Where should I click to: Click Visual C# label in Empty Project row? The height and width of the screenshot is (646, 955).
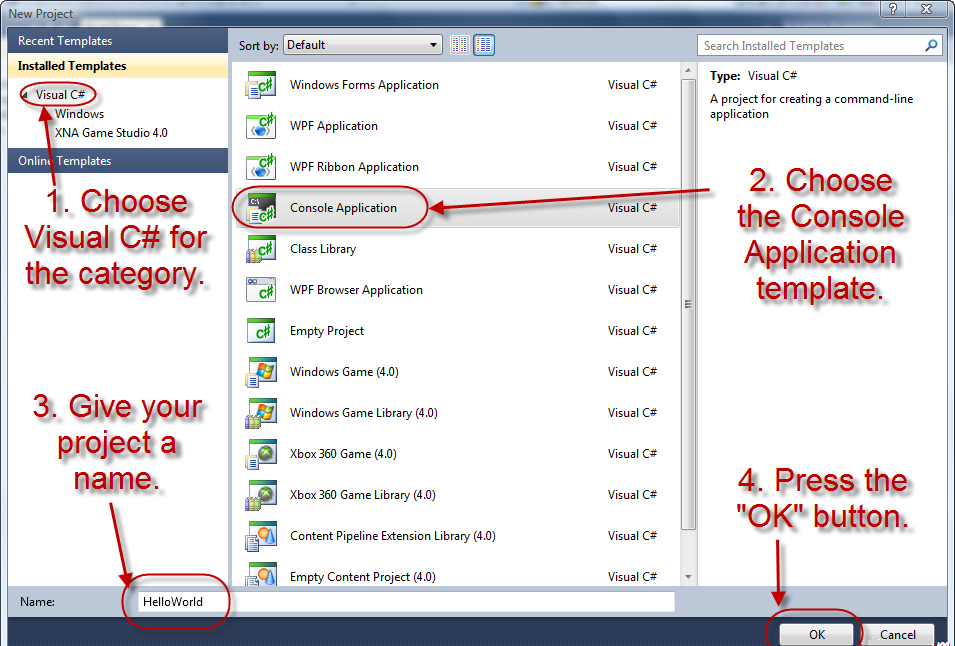point(632,331)
